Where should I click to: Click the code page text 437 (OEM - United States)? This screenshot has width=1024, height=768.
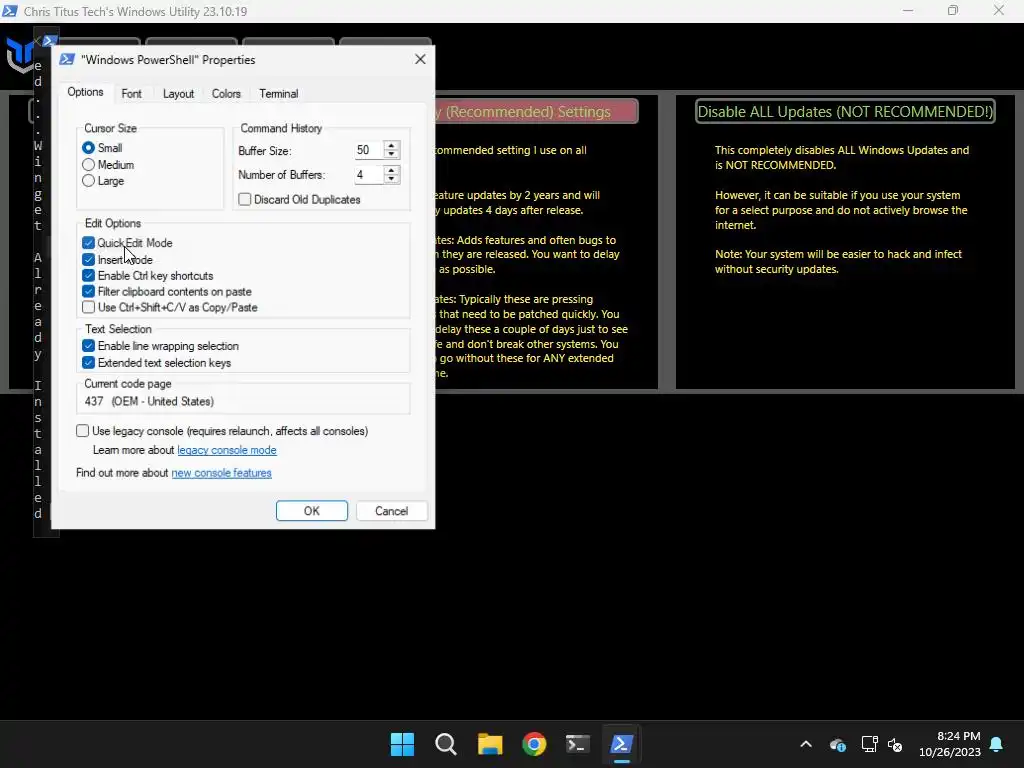tap(149, 401)
